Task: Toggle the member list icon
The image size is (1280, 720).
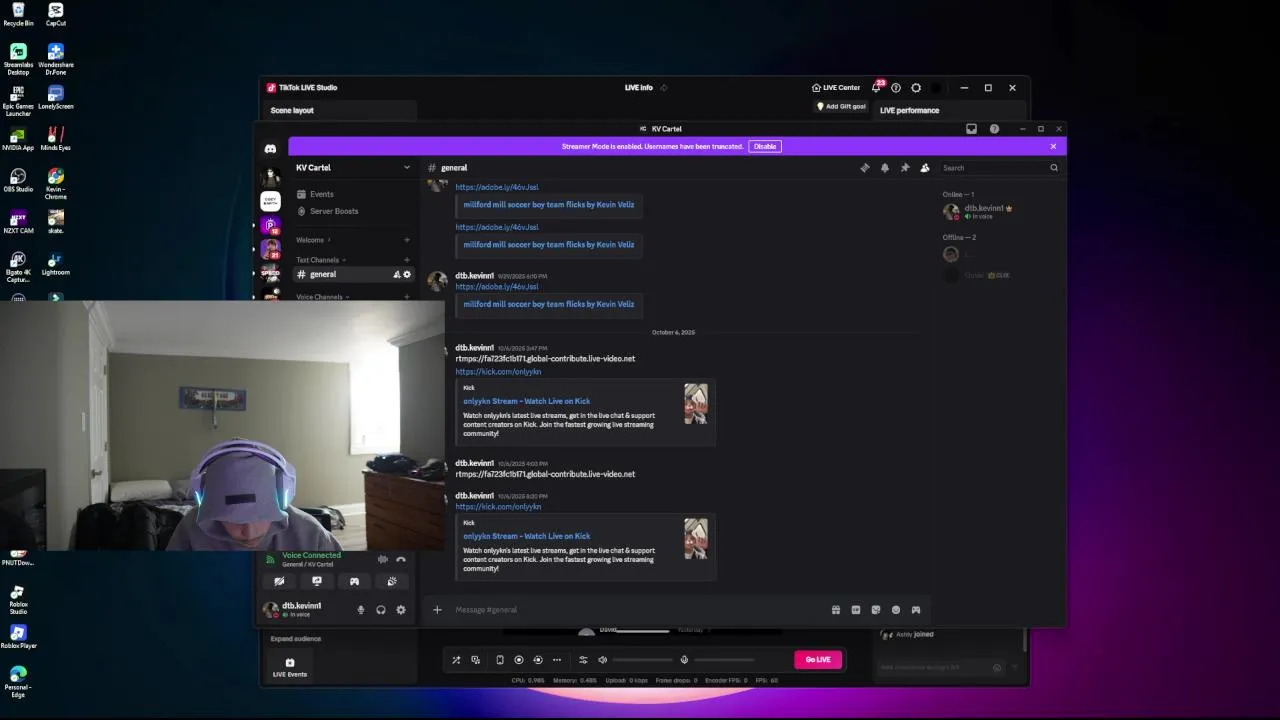Action: tap(925, 168)
